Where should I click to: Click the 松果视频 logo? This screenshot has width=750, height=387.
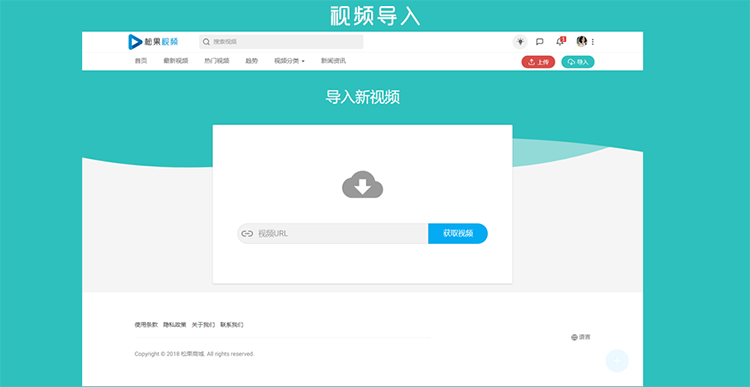[153, 42]
